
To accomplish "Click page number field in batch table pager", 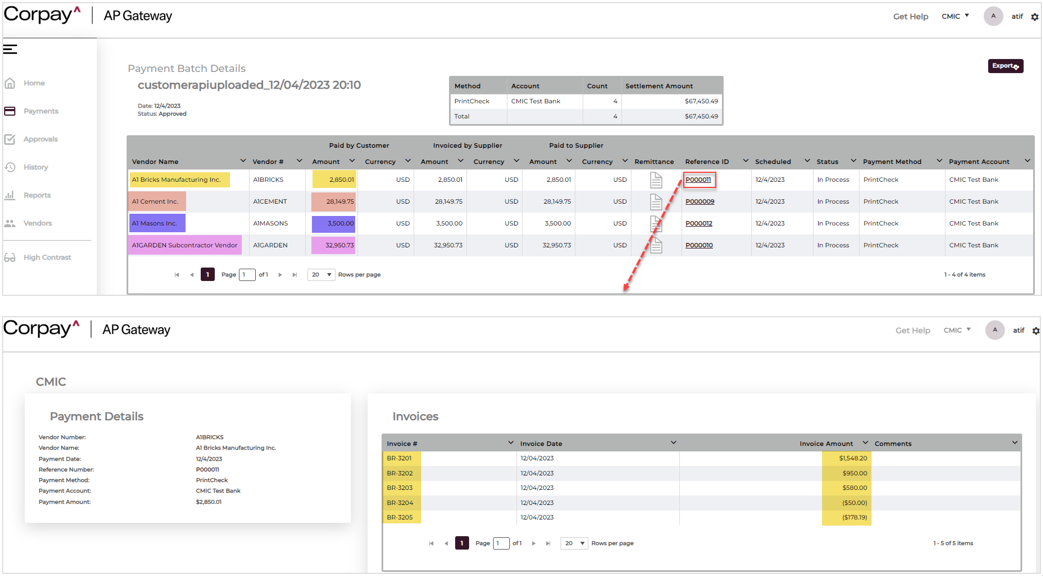I will [x=247, y=275].
